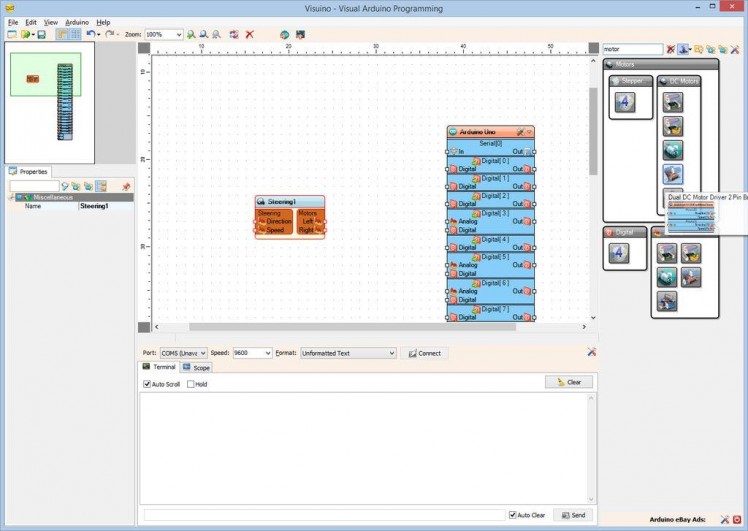Click the Zoom In magnifier icon
The width and height of the screenshot is (748, 531).
coord(191,34)
